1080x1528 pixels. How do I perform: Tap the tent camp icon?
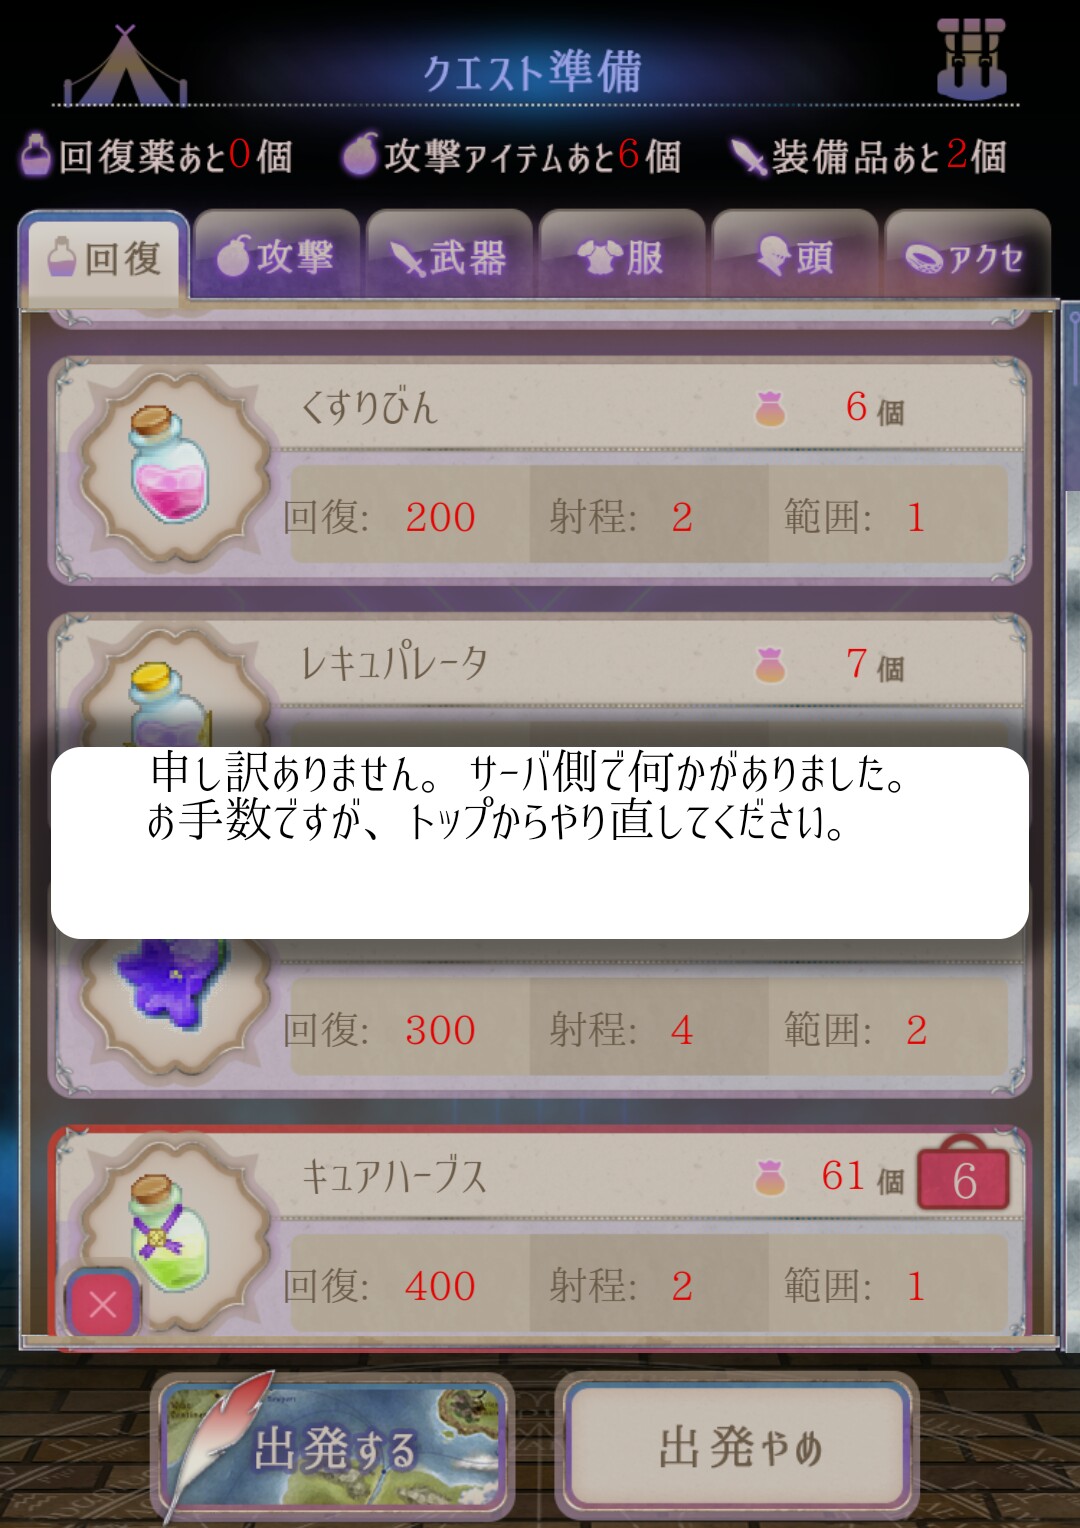pos(124,66)
